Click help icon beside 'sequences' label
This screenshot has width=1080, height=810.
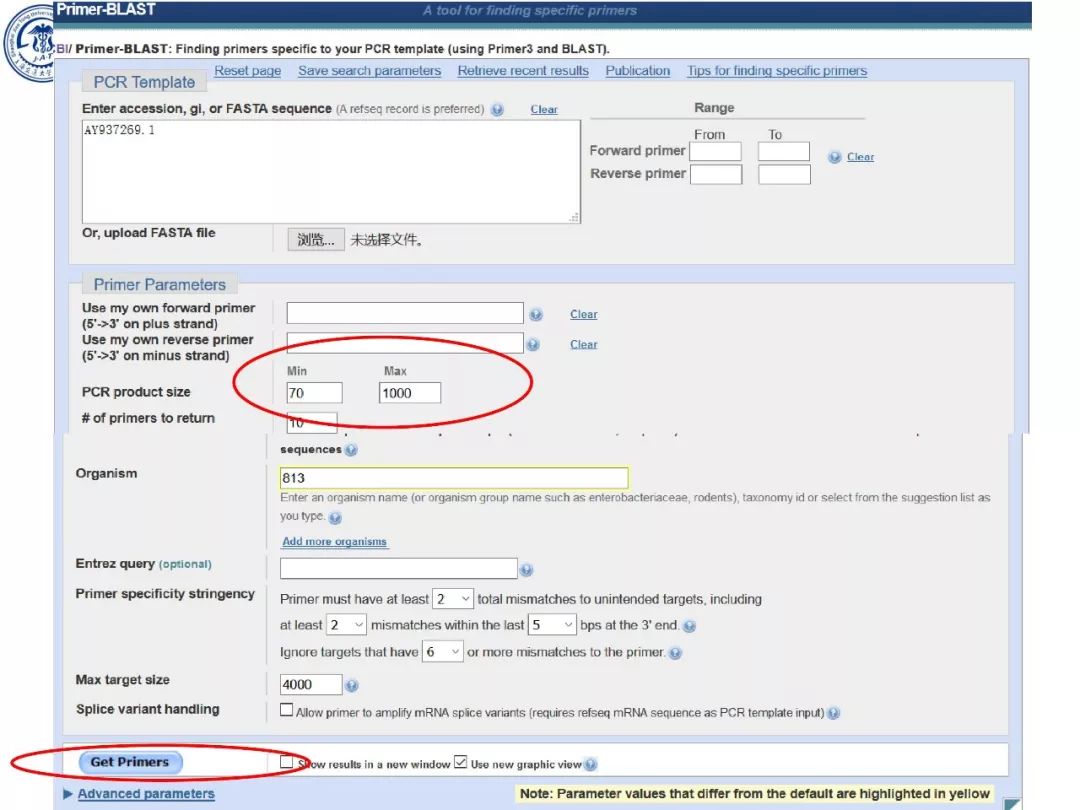point(351,450)
